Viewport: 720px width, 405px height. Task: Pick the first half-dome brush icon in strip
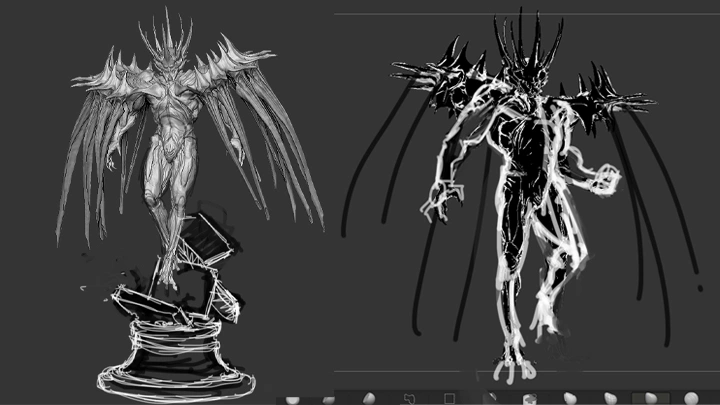[x=293, y=399]
